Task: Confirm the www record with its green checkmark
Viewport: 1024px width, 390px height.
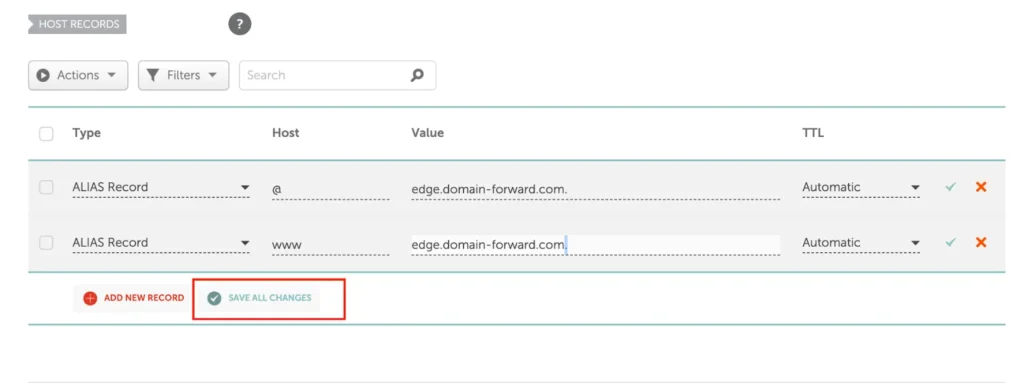Action: click(950, 242)
